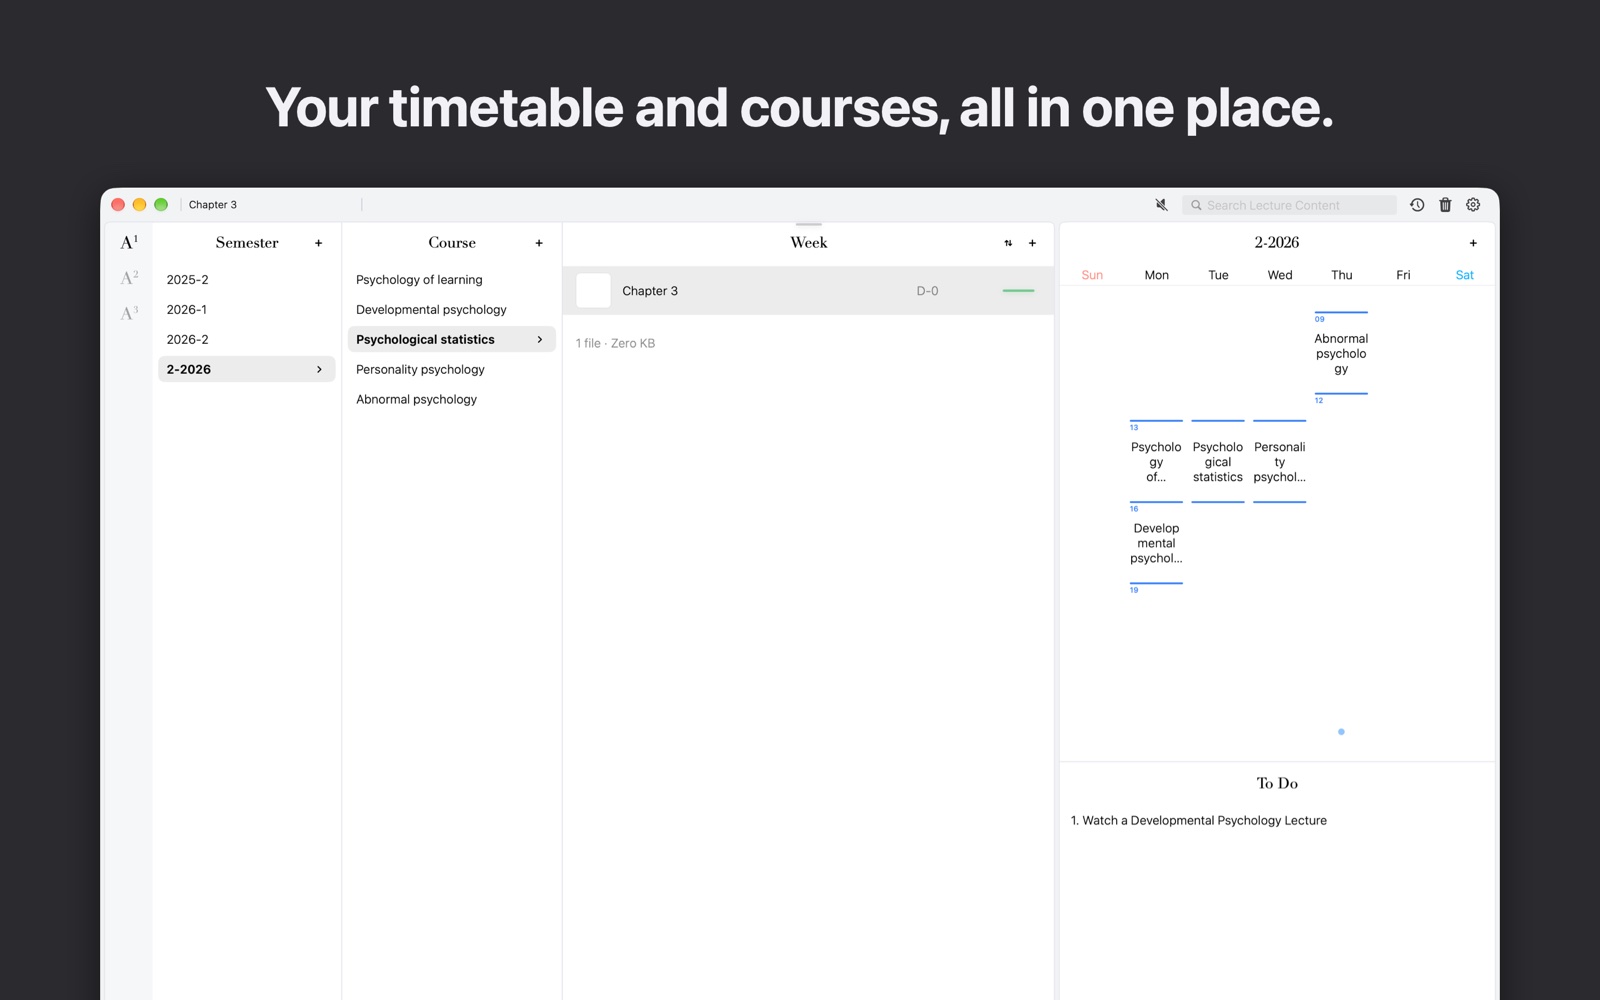Click the 2-2026 timetable title
The image size is (1600, 1000).
pos(1277,243)
